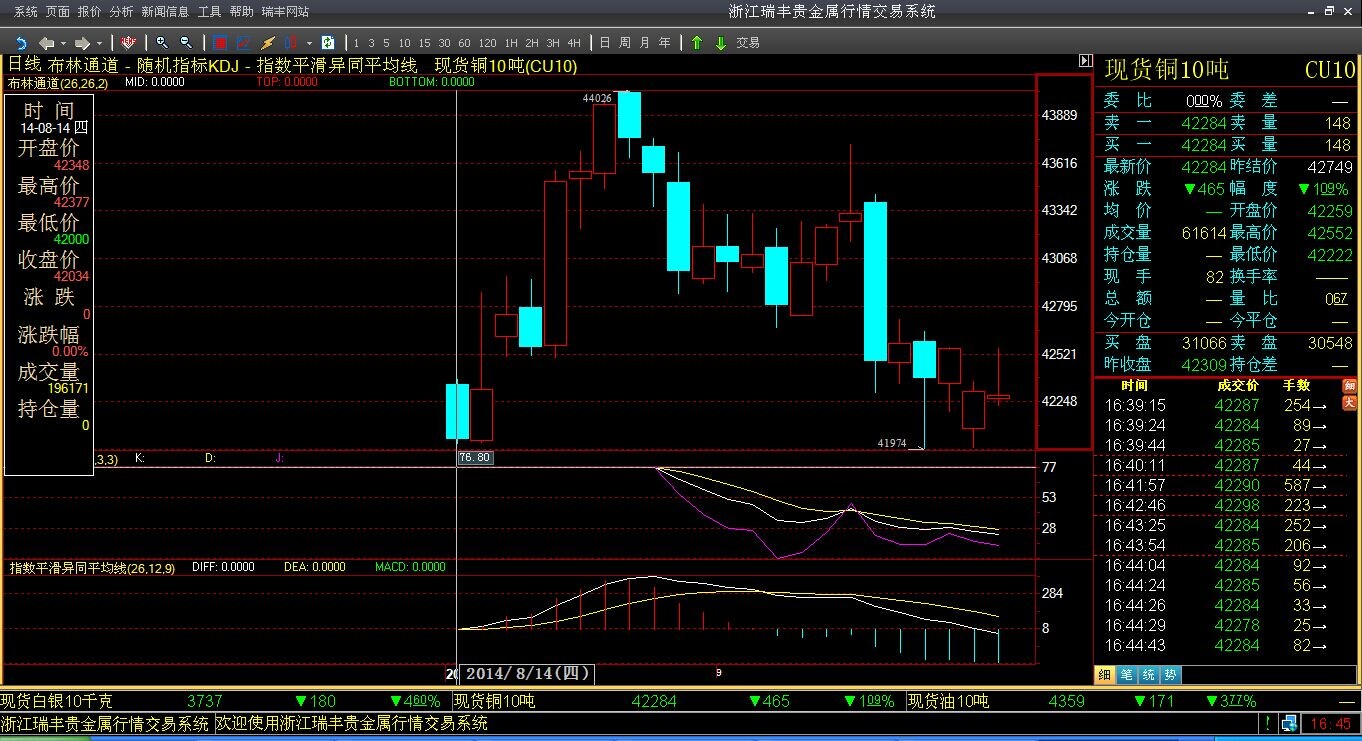Open the 新闻信息 menu
Screen dimensions: 1362x741
(165, 12)
